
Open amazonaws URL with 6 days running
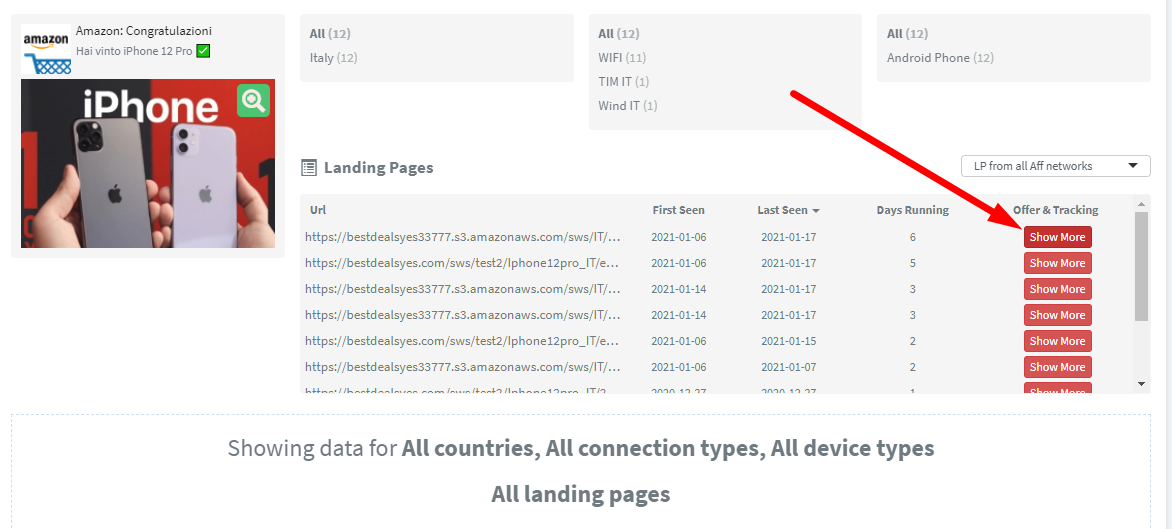[463, 237]
